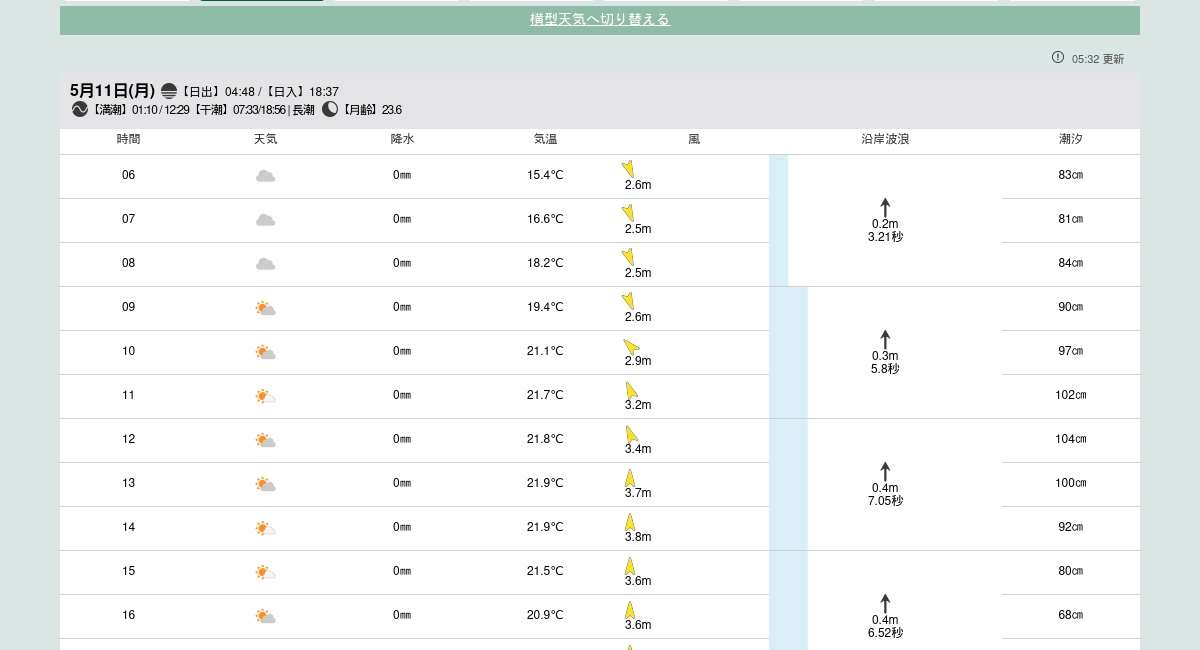Select the wave arrow above 0.2m
Screen dimensions: 1200x650
click(885, 207)
